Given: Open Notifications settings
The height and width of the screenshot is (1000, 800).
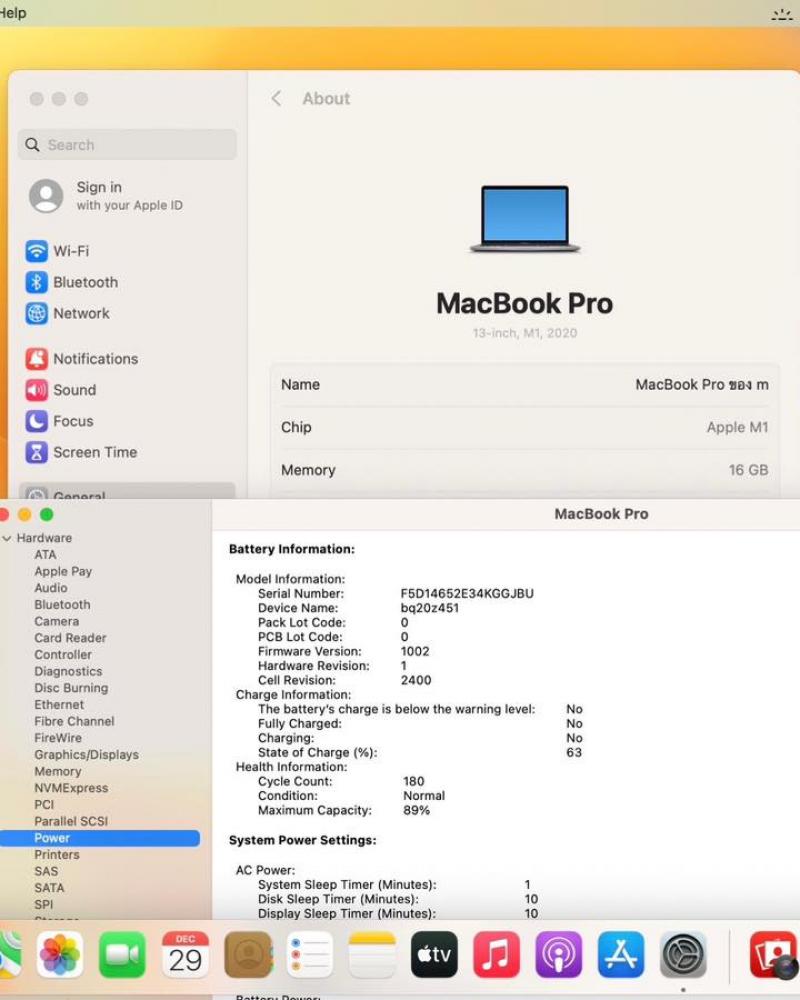Looking at the screenshot, I should coord(82,358).
